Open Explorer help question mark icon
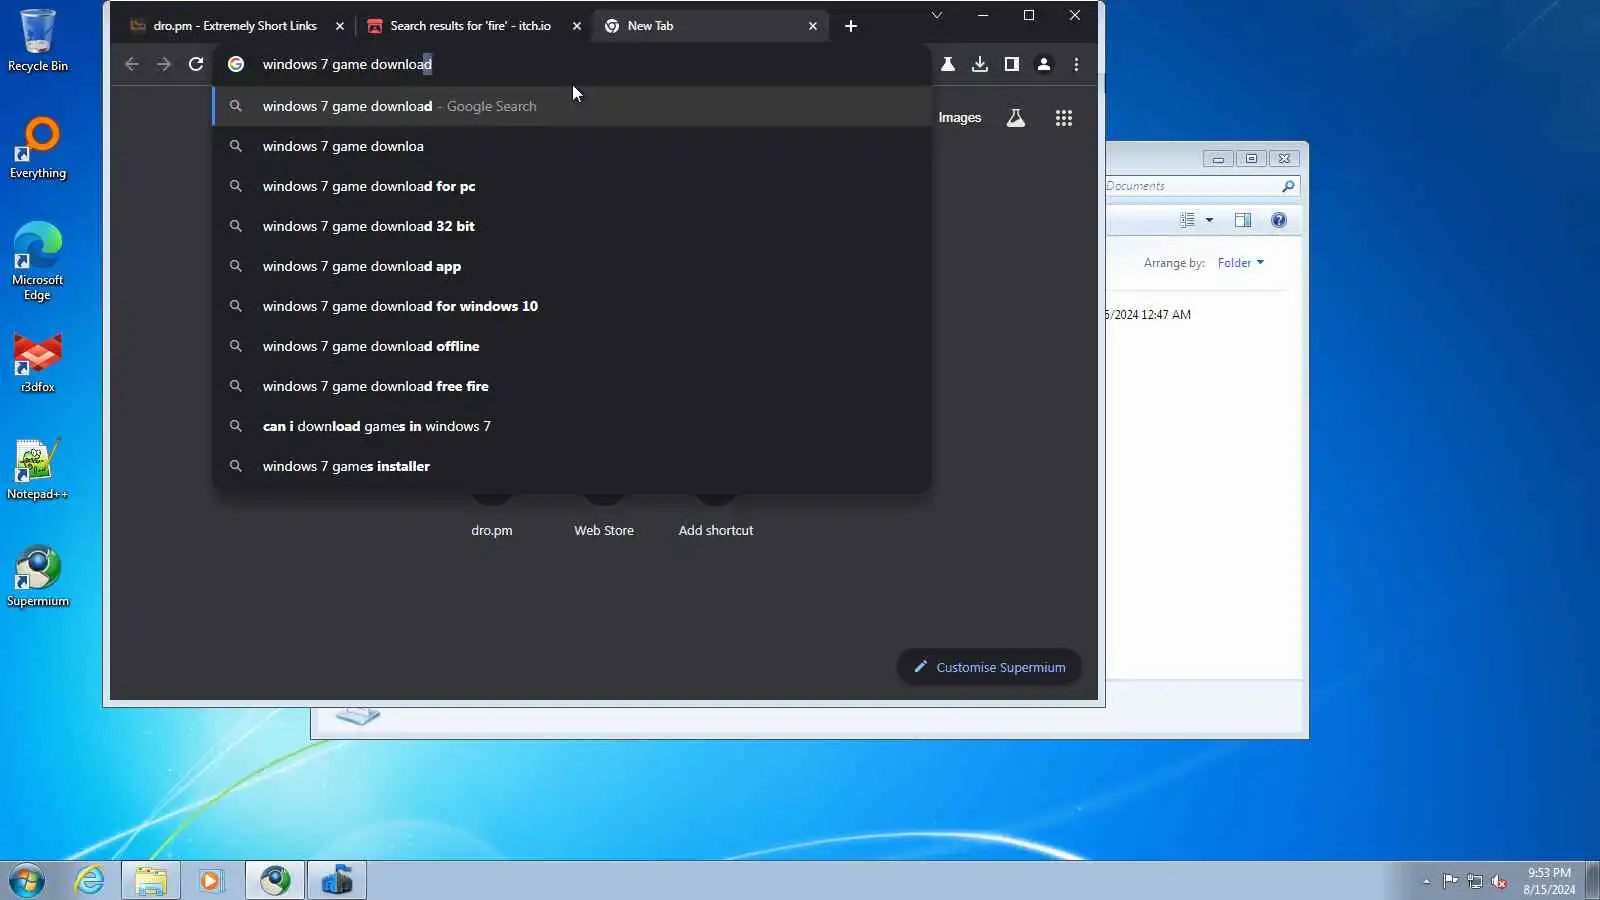The width and height of the screenshot is (1600, 900). pyautogui.click(x=1279, y=220)
